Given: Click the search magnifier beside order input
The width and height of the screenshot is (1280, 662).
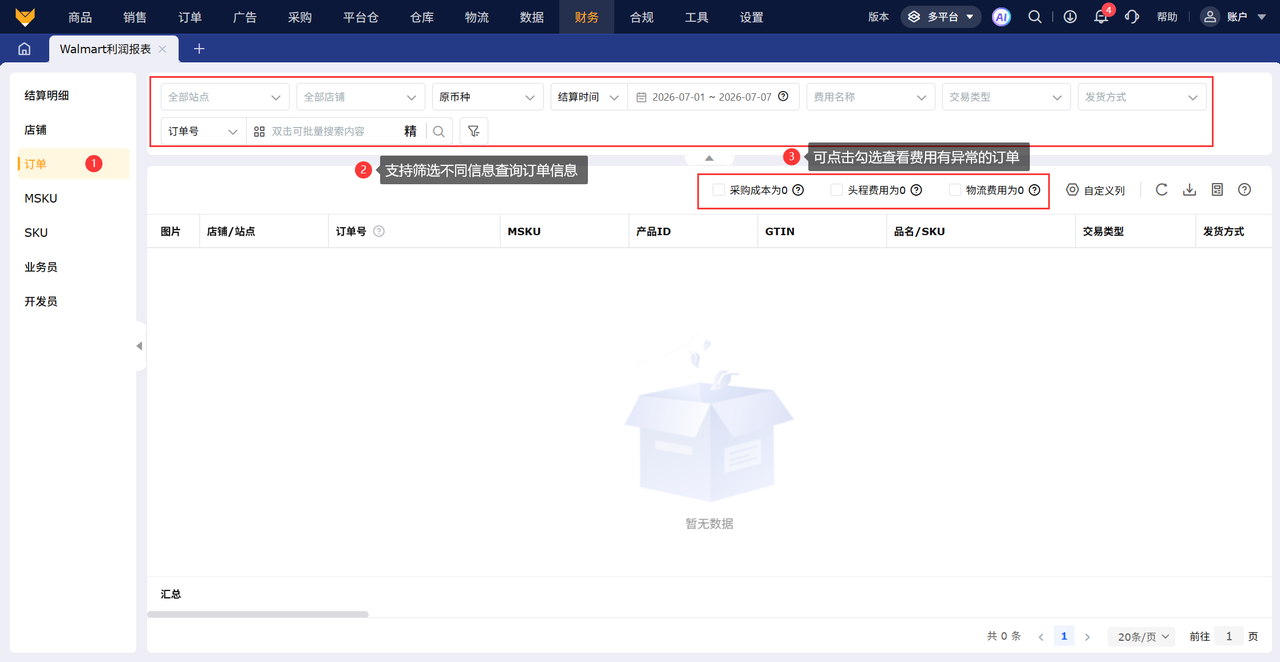Looking at the screenshot, I should [x=439, y=131].
